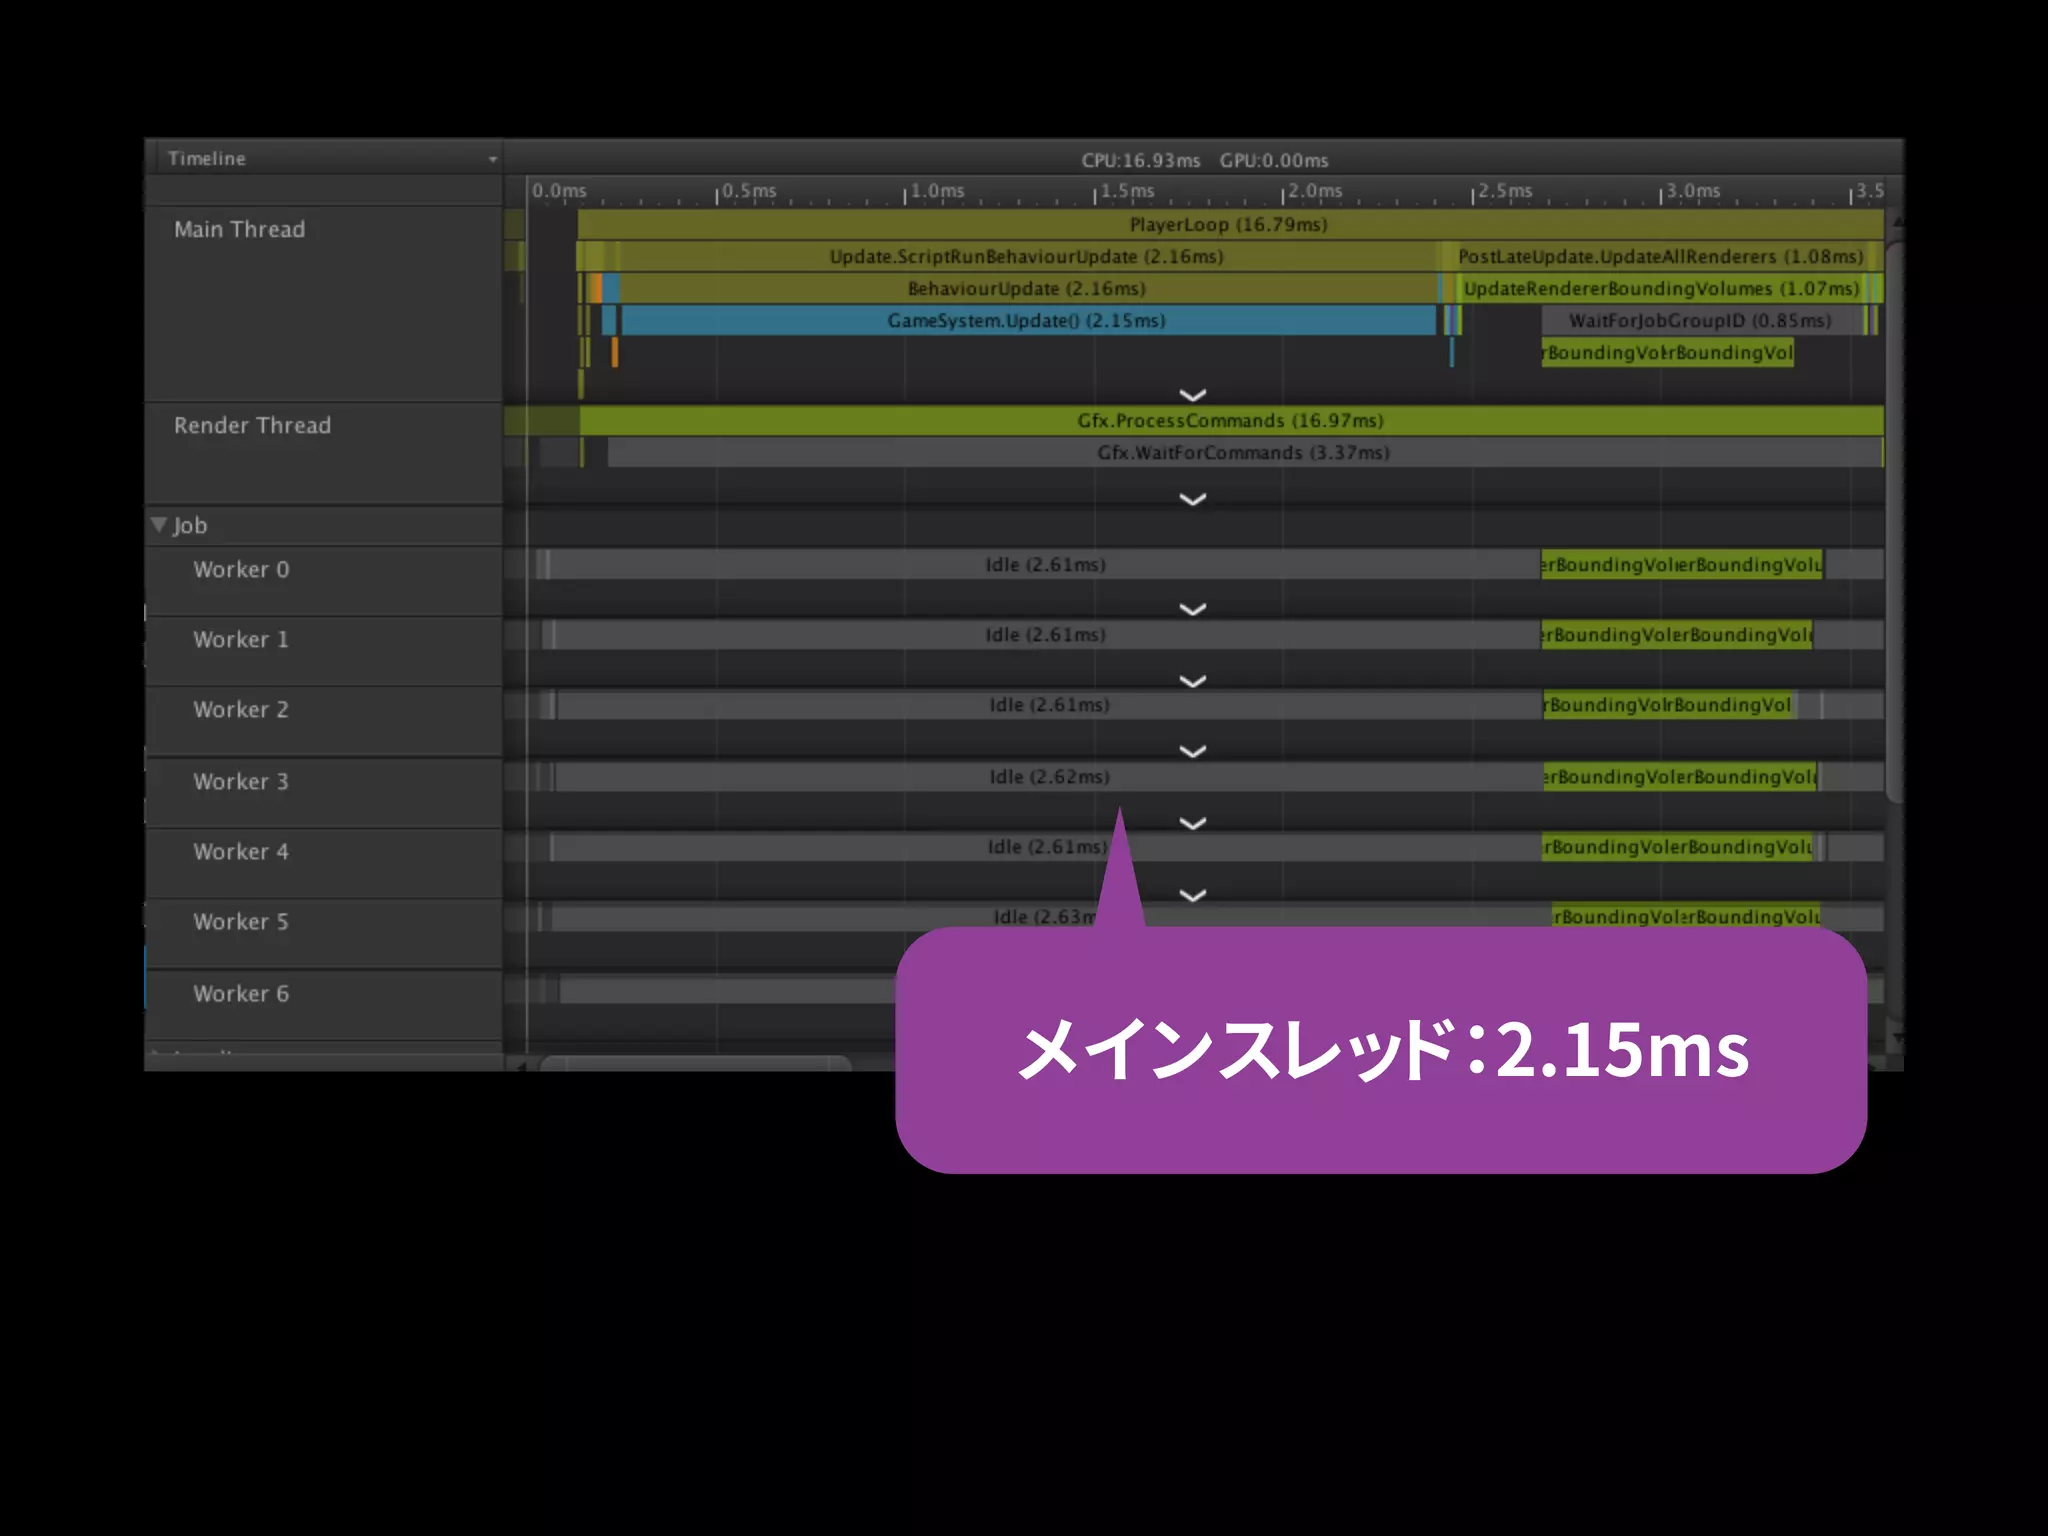Click the Render Thread row label
Viewport: 2048px width, 1536px height.
(x=252, y=425)
